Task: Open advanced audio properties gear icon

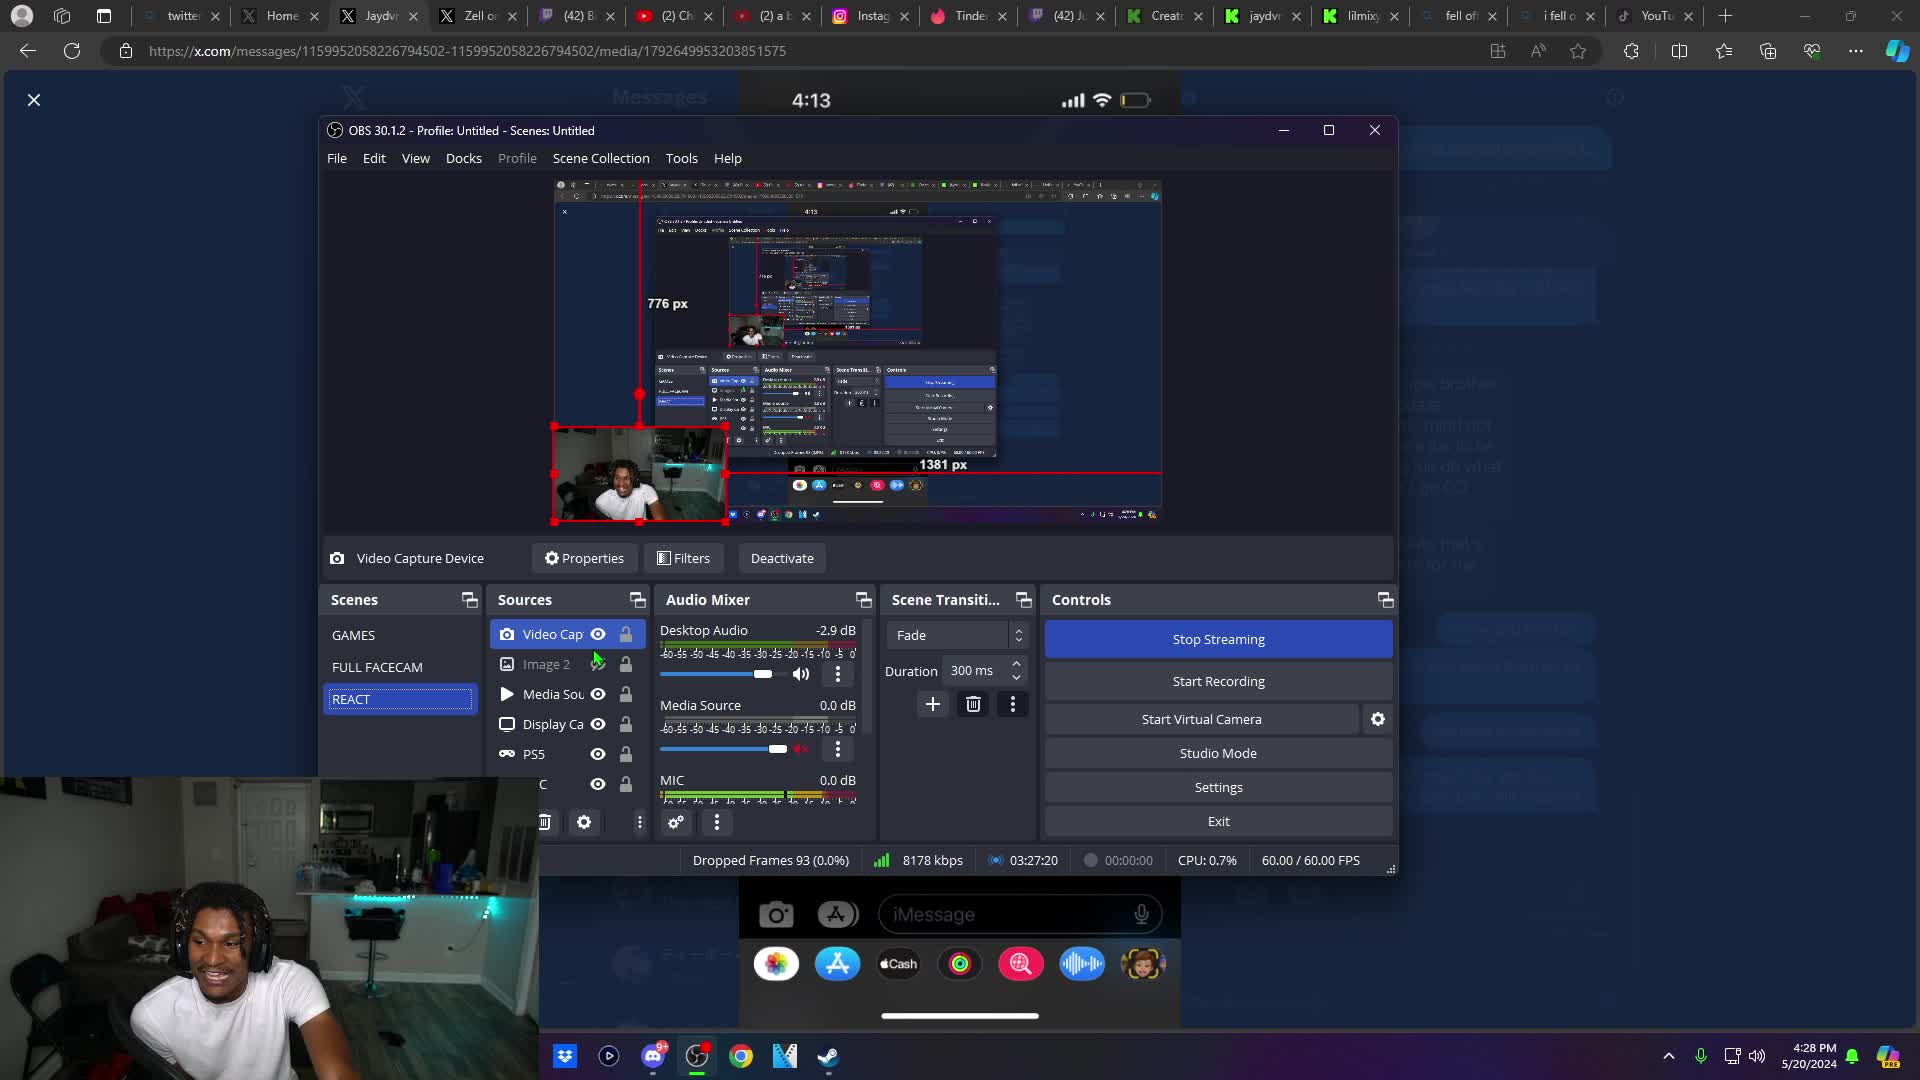Action: click(676, 822)
